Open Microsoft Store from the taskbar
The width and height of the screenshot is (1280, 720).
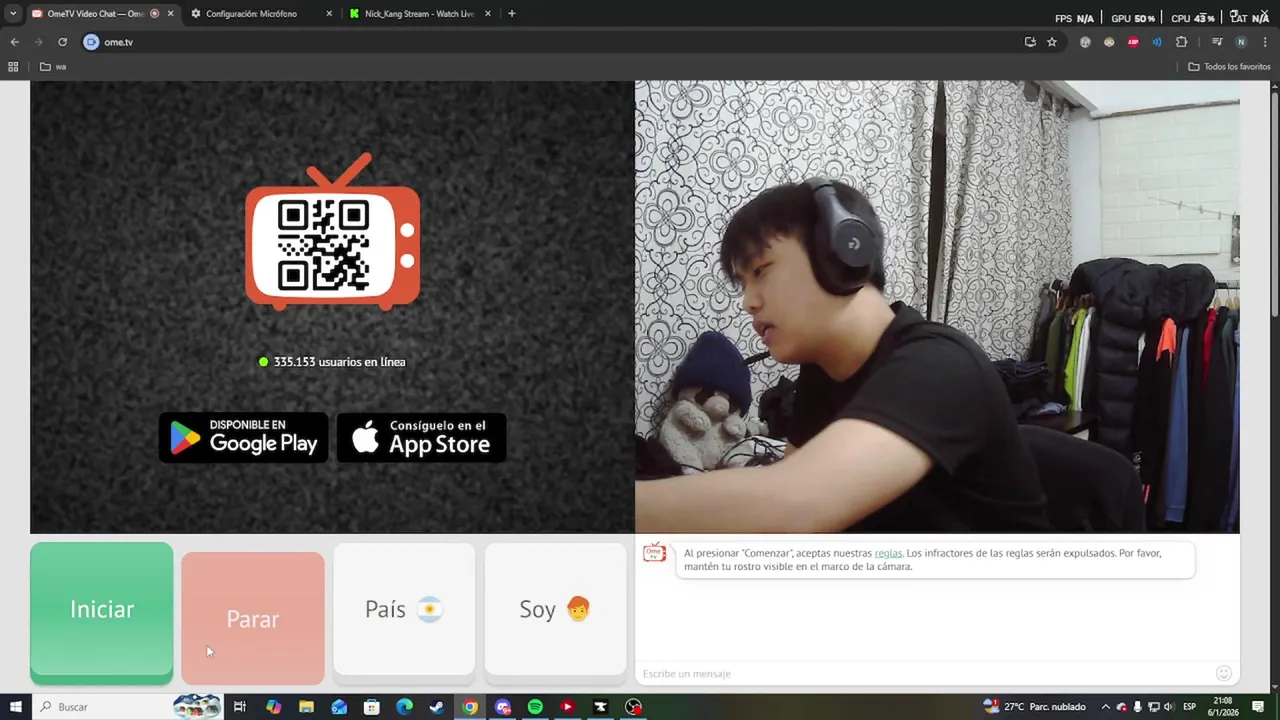[371, 707]
